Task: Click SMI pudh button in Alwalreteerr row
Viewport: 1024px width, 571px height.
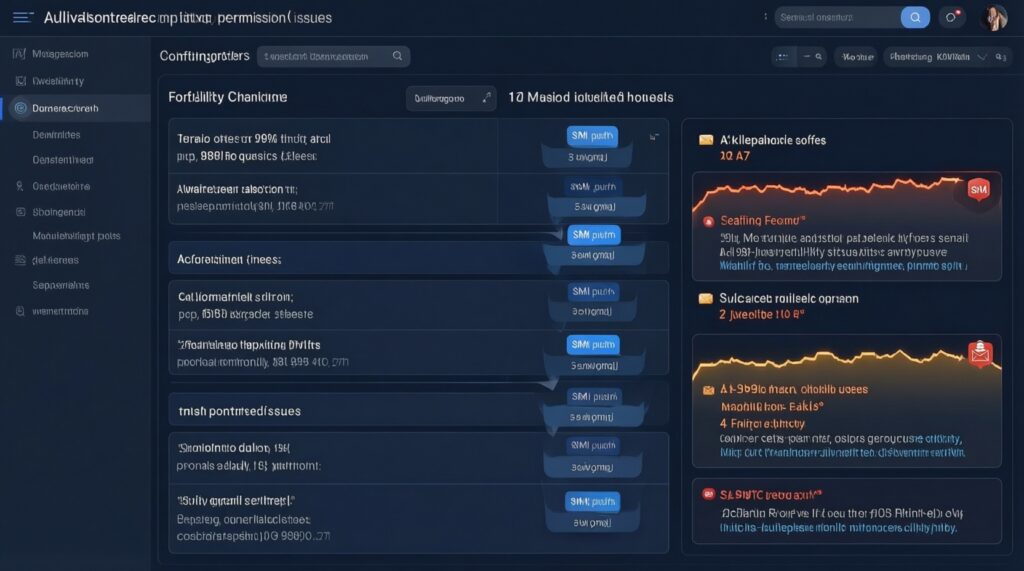Action: 593,187
